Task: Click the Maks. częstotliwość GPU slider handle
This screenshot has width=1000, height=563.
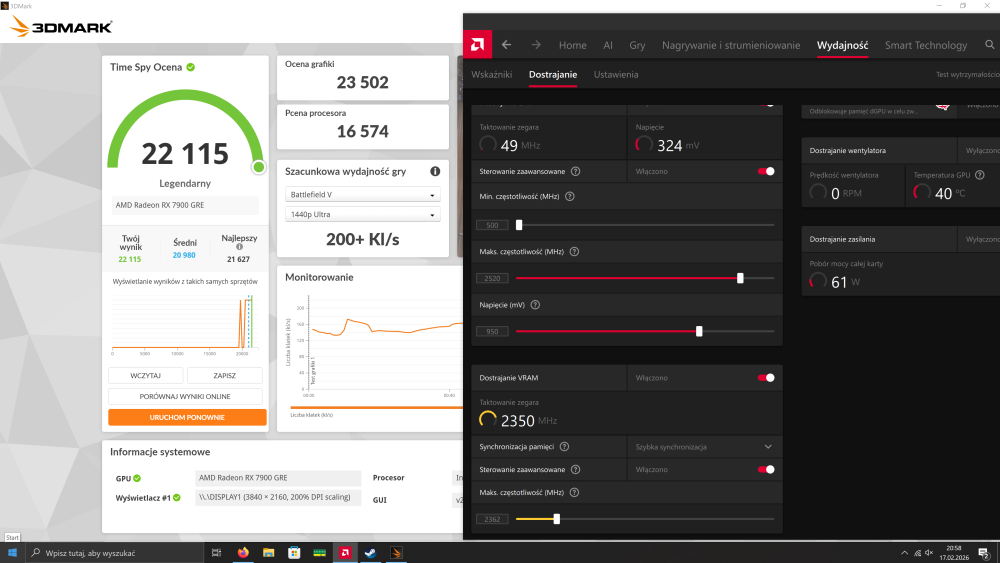Action: pos(740,278)
